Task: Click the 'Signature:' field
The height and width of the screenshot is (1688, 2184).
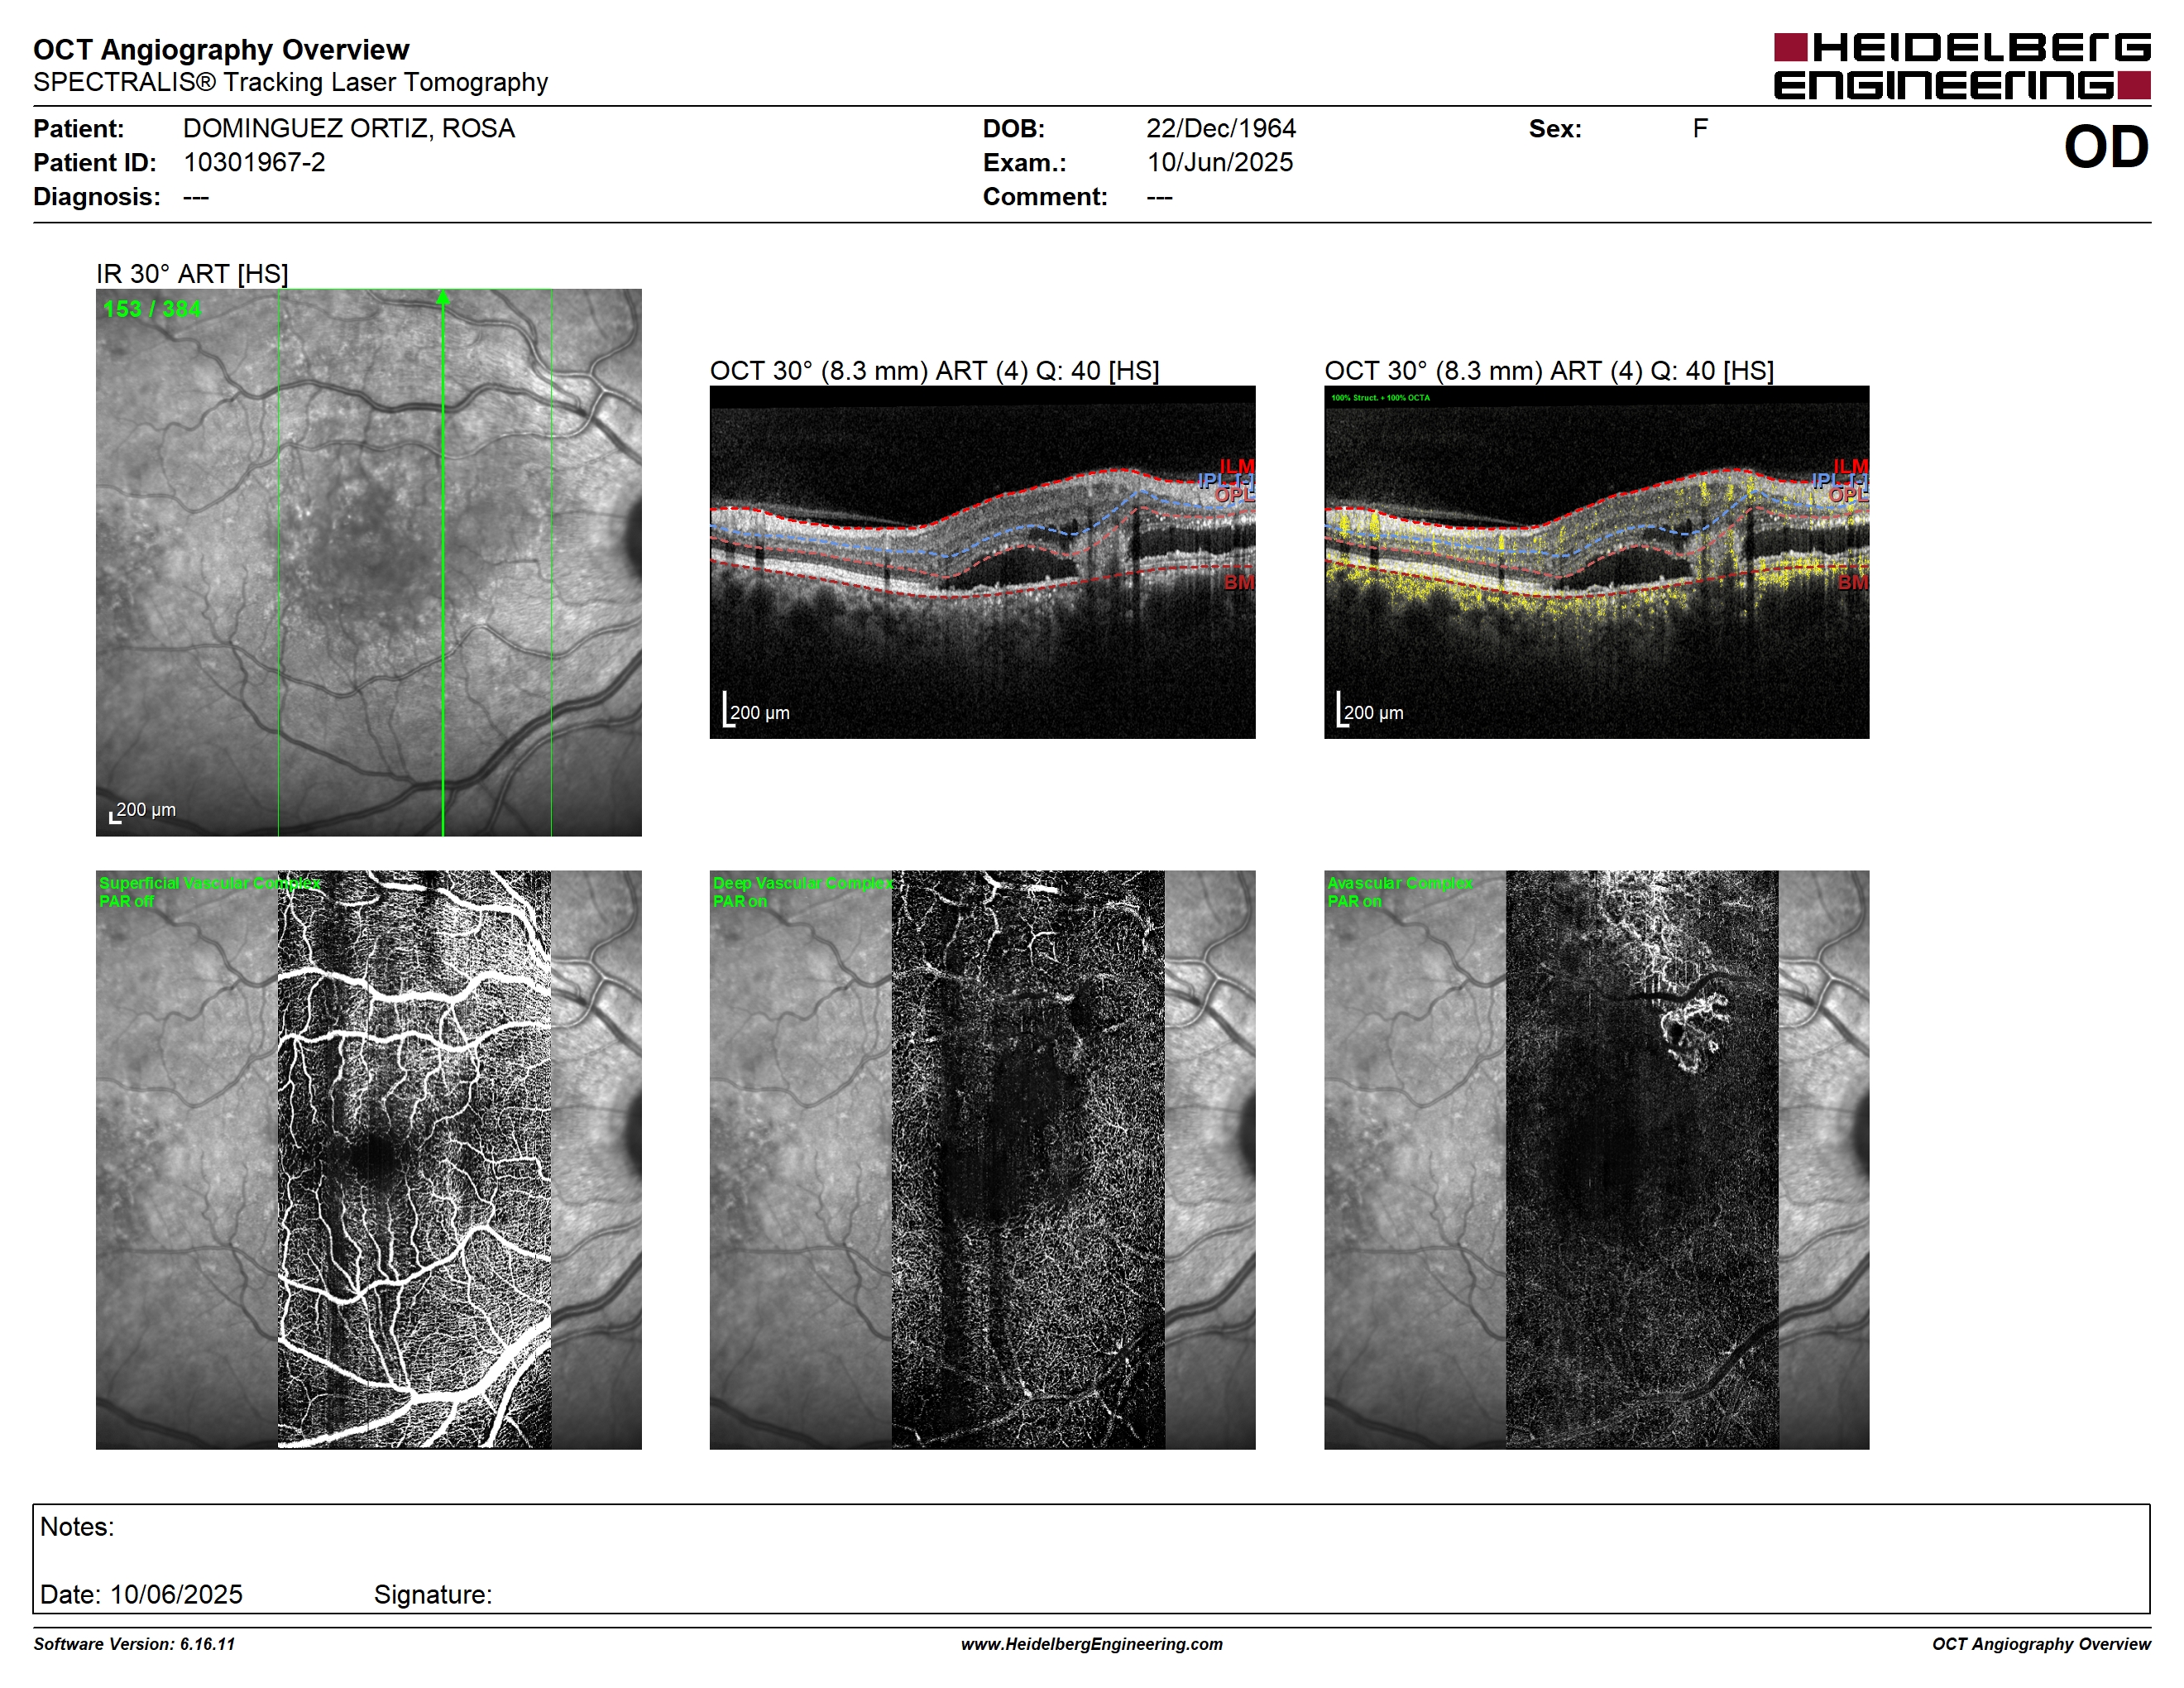Action: (433, 1594)
